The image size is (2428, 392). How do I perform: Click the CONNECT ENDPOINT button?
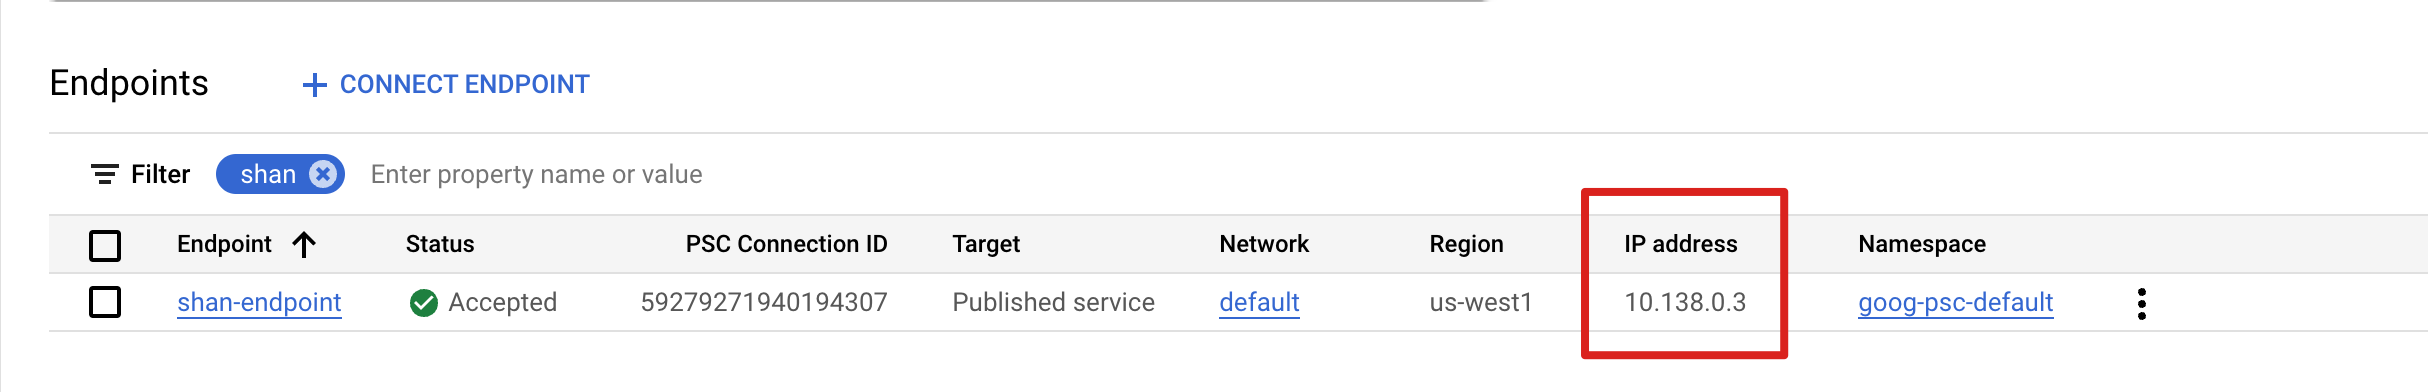click(446, 85)
